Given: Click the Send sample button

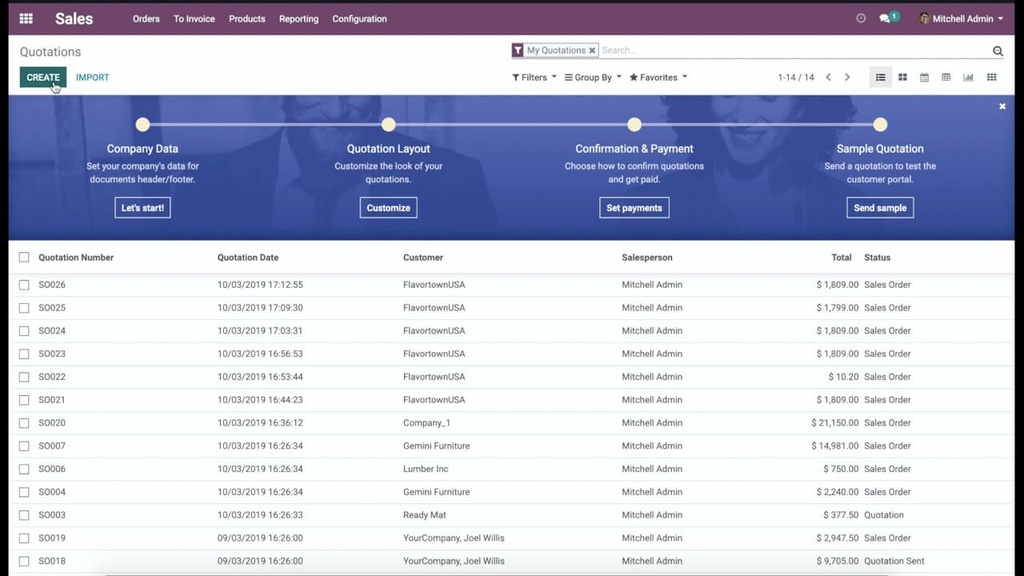Looking at the screenshot, I should coord(880,208).
